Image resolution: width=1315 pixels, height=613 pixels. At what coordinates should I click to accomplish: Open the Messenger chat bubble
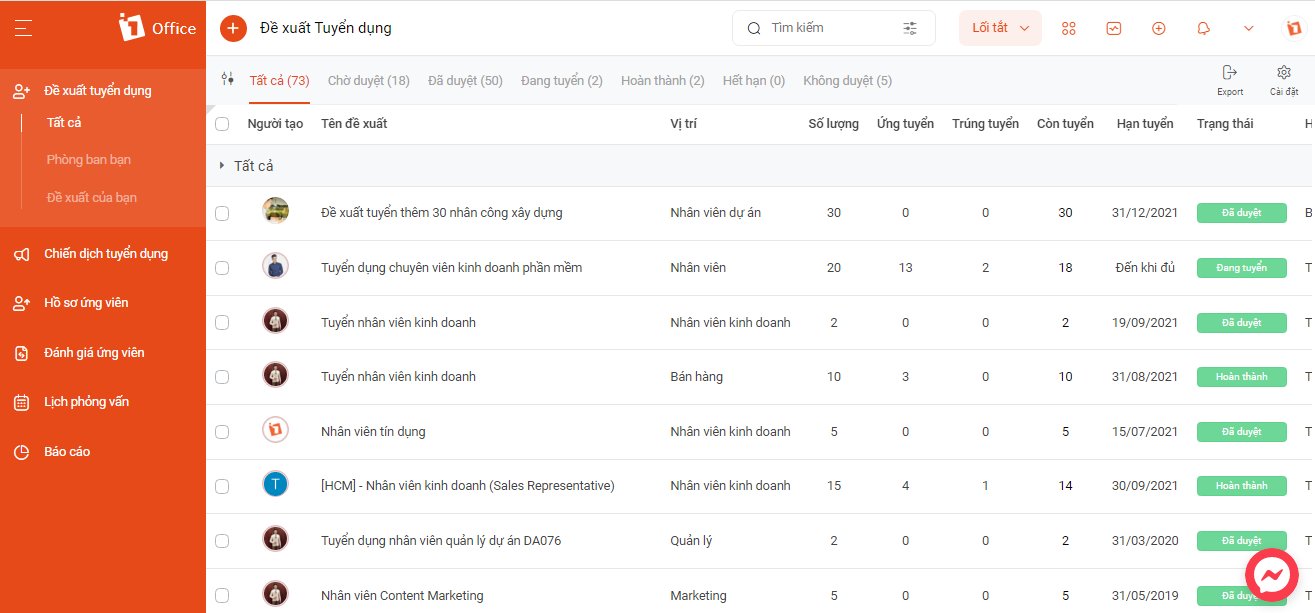(1272, 575)
